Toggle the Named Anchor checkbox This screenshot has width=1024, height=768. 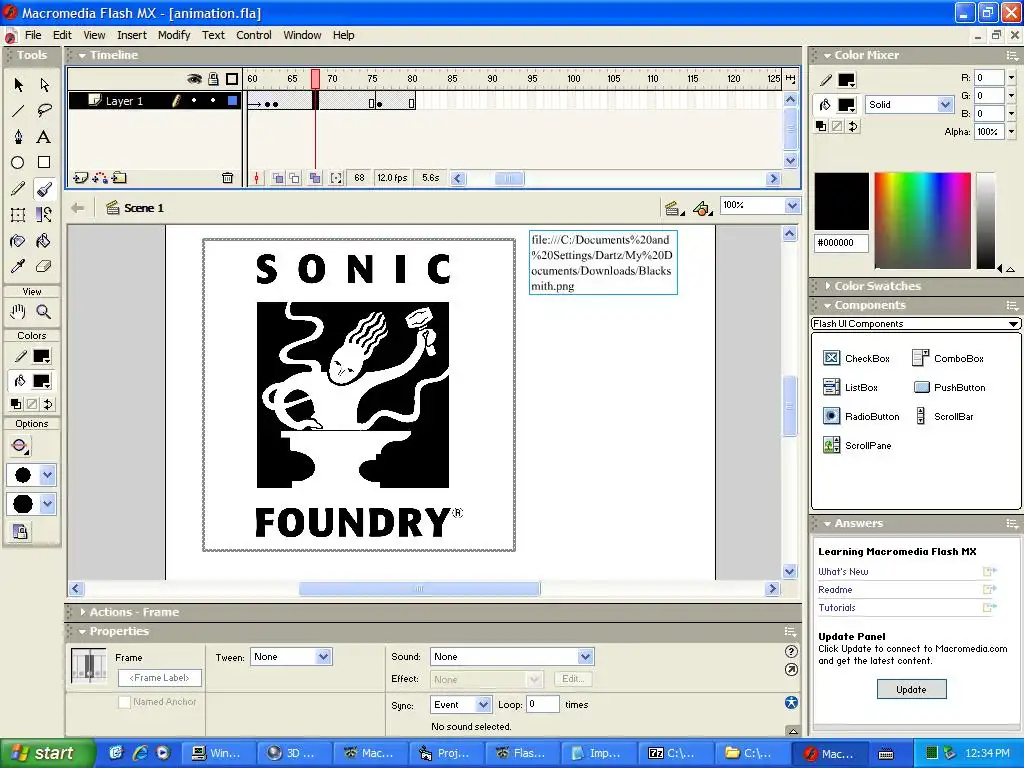coord(124,702)
